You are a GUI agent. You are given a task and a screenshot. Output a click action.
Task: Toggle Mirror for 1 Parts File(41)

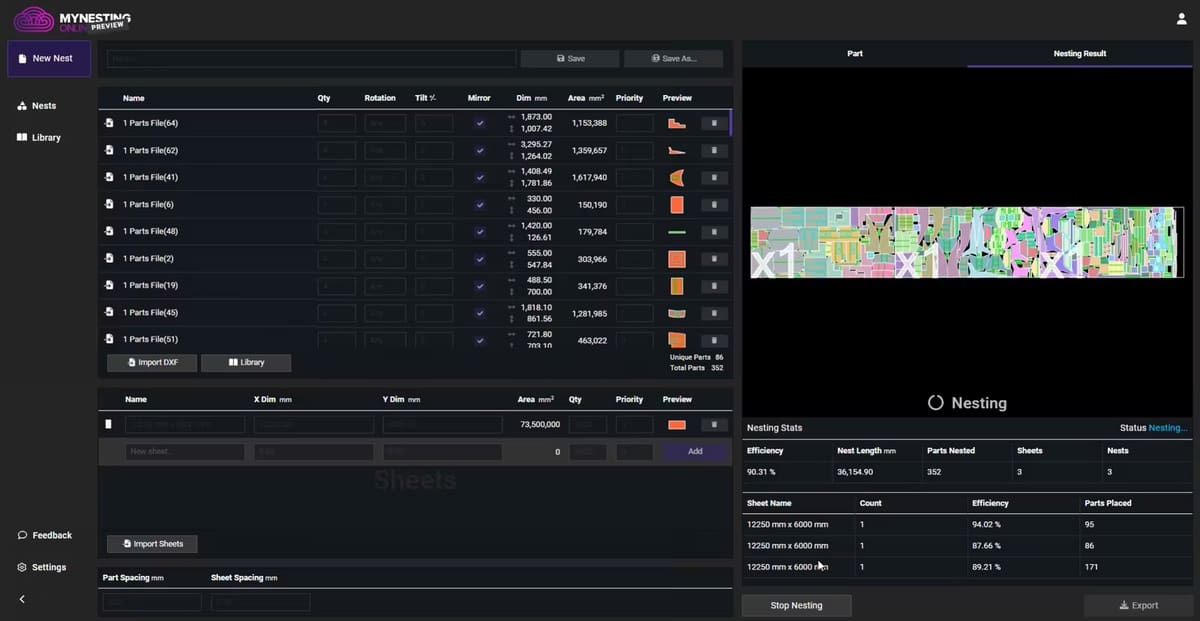tap(480, 177)
